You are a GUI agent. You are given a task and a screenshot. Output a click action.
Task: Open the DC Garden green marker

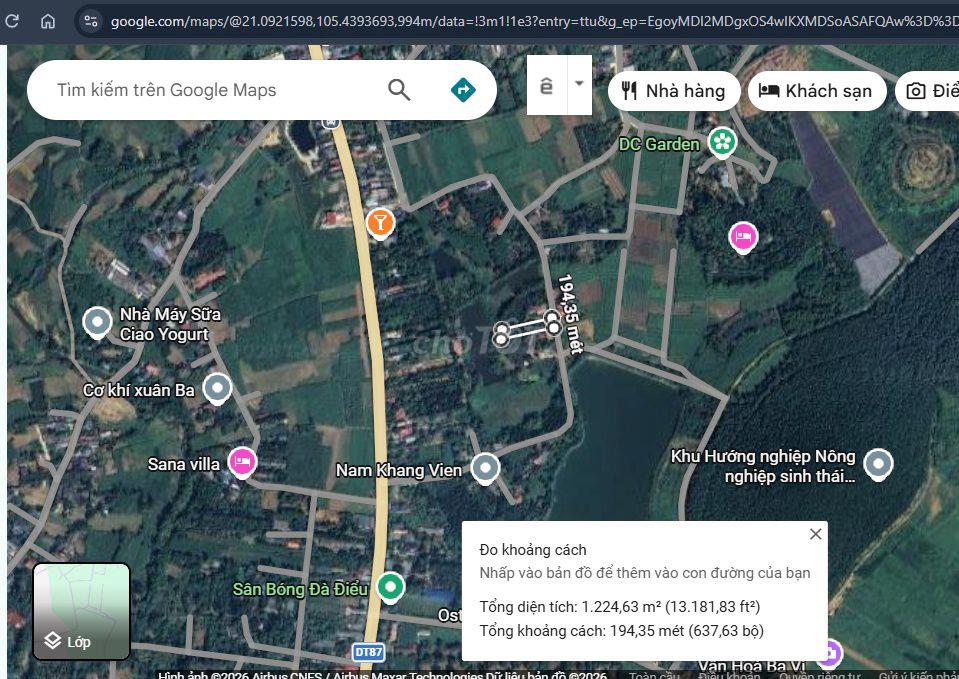pyautogui.click(x=722, y=143)
